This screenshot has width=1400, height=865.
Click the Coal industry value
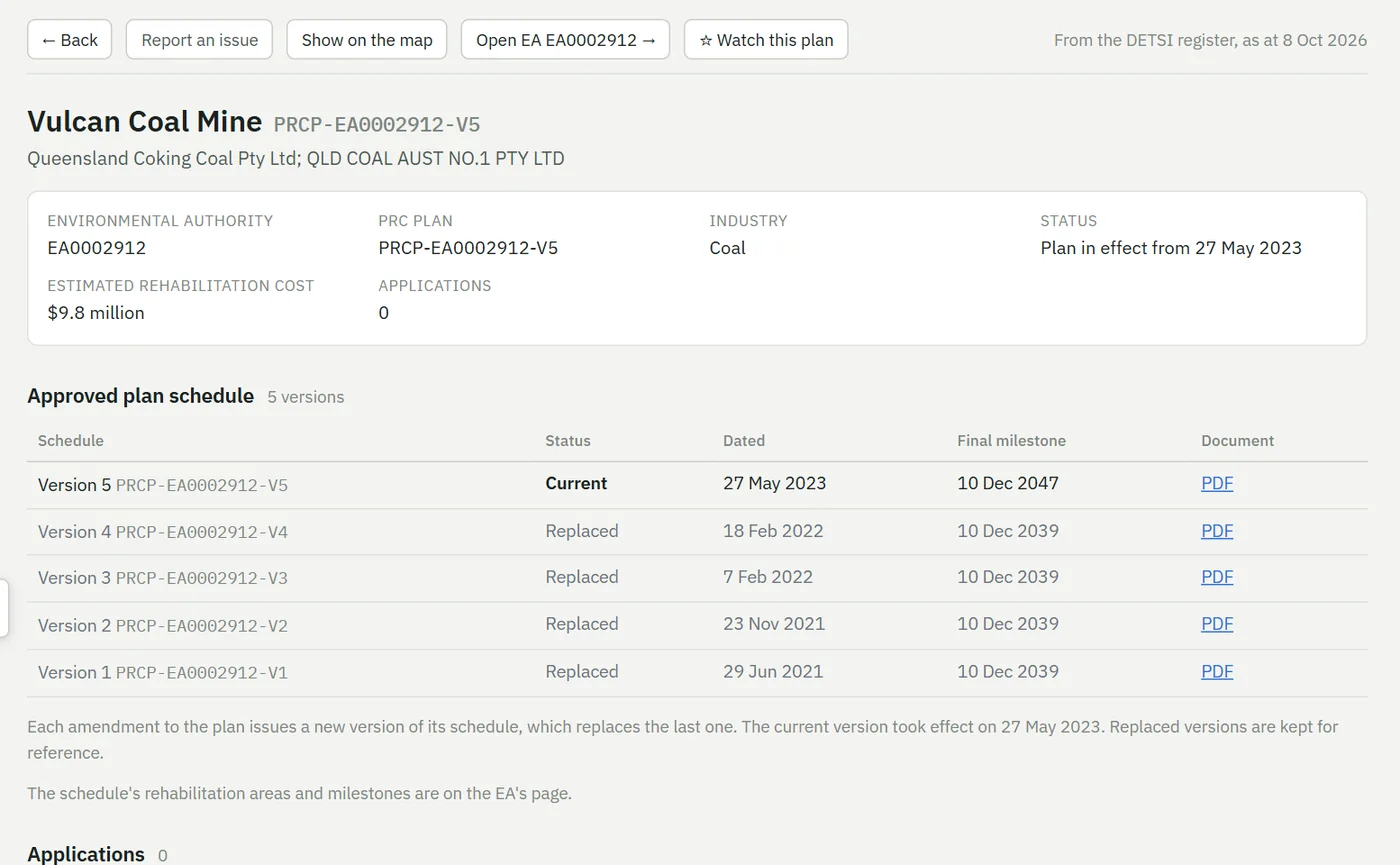coord(727,248)
